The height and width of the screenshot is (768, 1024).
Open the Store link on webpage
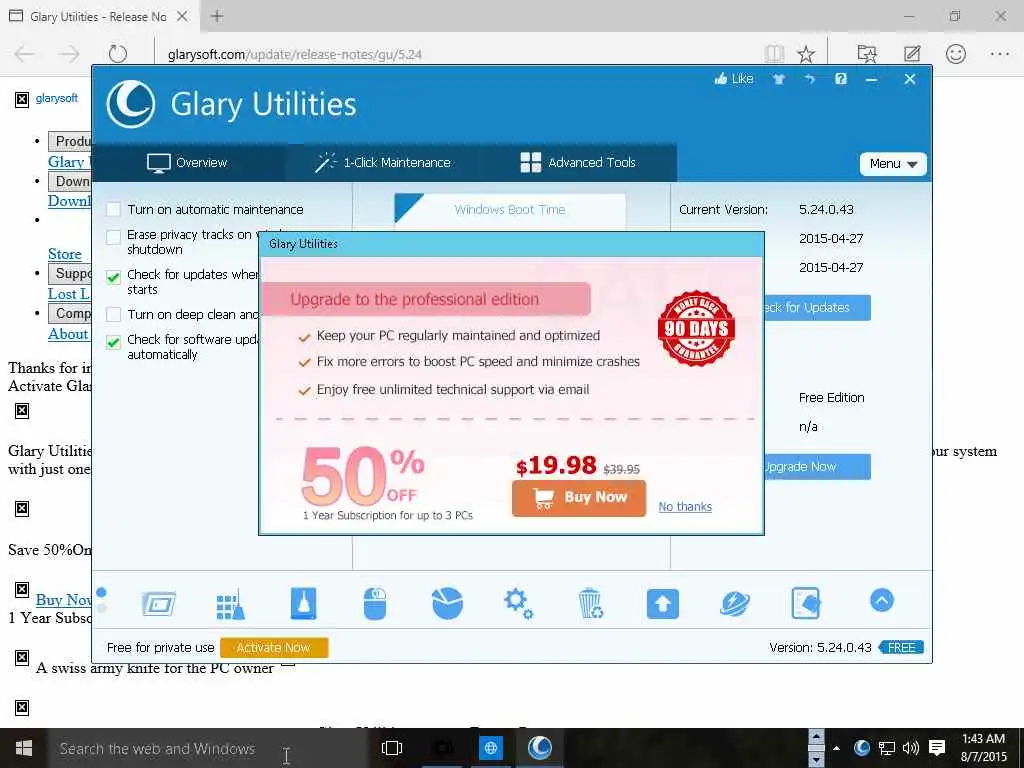[x=65, y=254]
